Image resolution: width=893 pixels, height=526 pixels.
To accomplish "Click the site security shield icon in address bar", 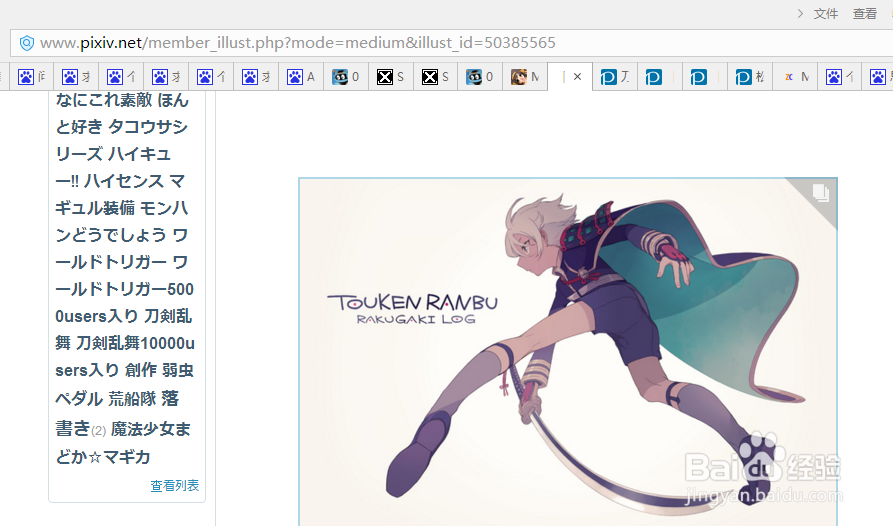I will point(26,43).
